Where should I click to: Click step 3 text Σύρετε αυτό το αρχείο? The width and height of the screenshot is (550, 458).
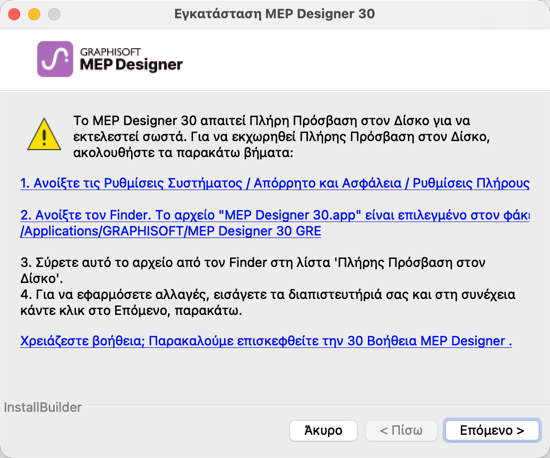253,270
